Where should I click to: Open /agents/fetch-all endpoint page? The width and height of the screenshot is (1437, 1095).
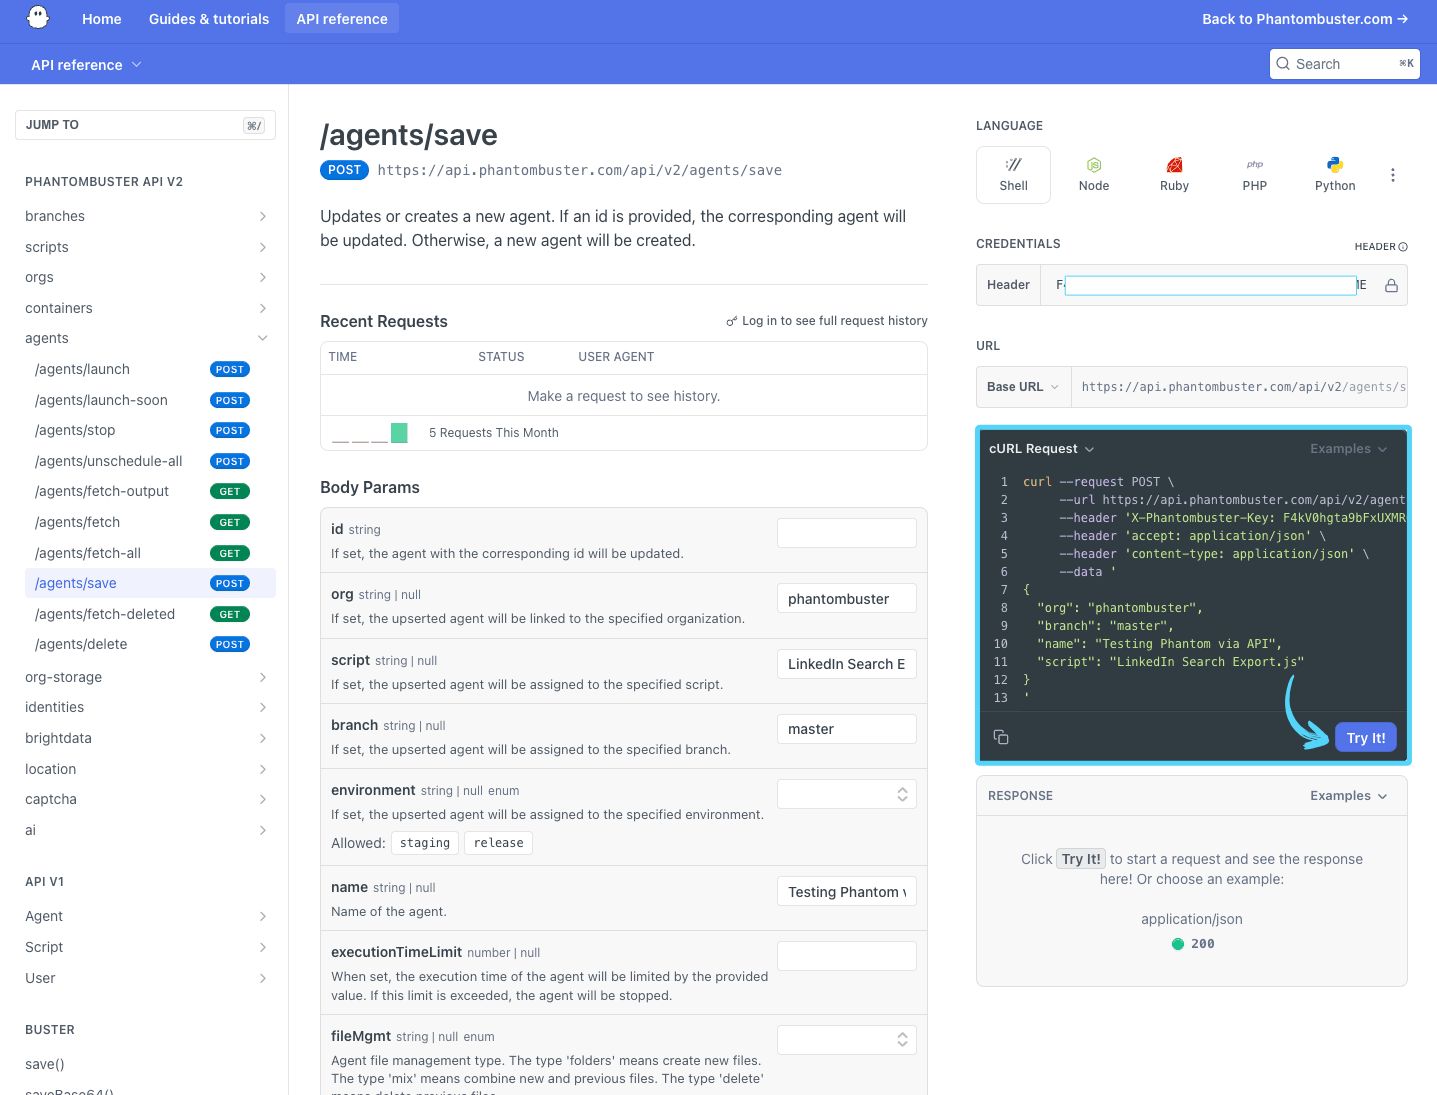coord(150,553)
